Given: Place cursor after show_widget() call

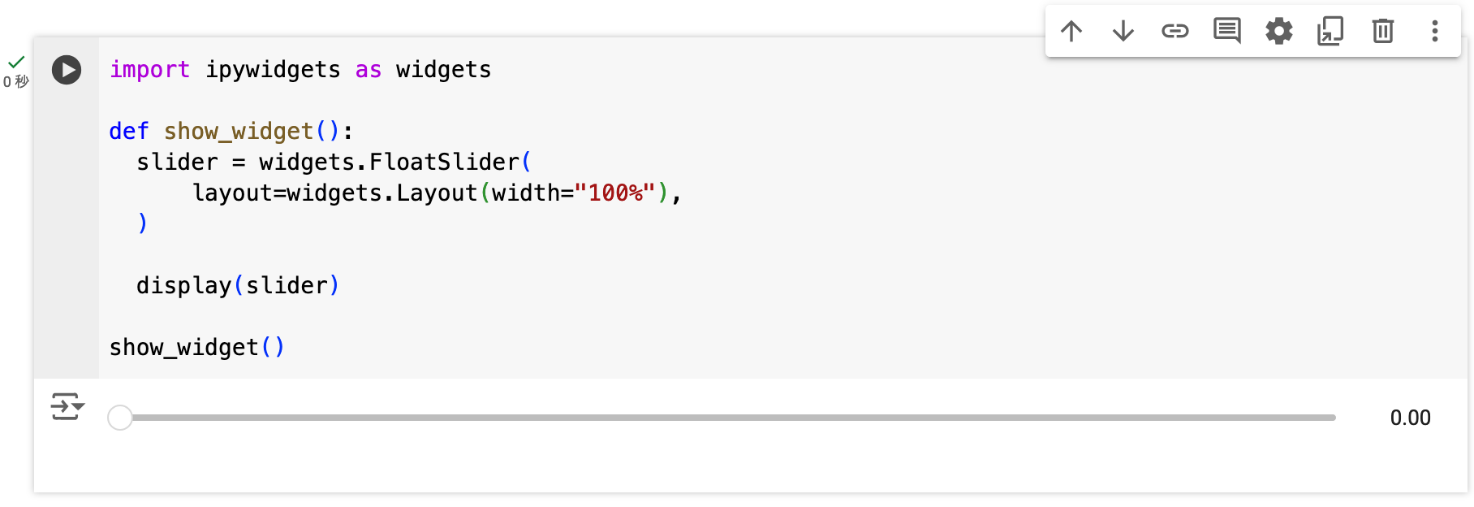Looking at the screenshot, I should tap(287, 348).
